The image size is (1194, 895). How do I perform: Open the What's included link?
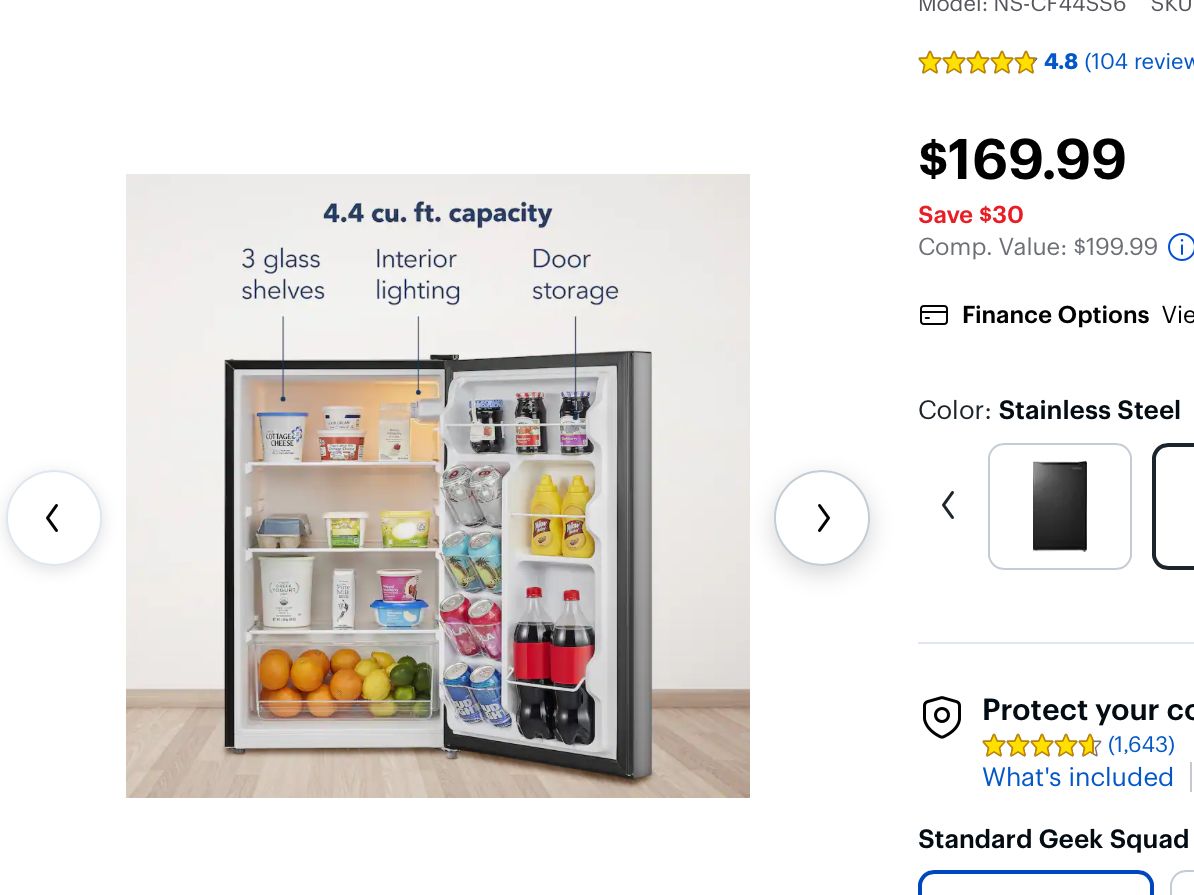click(1077, 777)
